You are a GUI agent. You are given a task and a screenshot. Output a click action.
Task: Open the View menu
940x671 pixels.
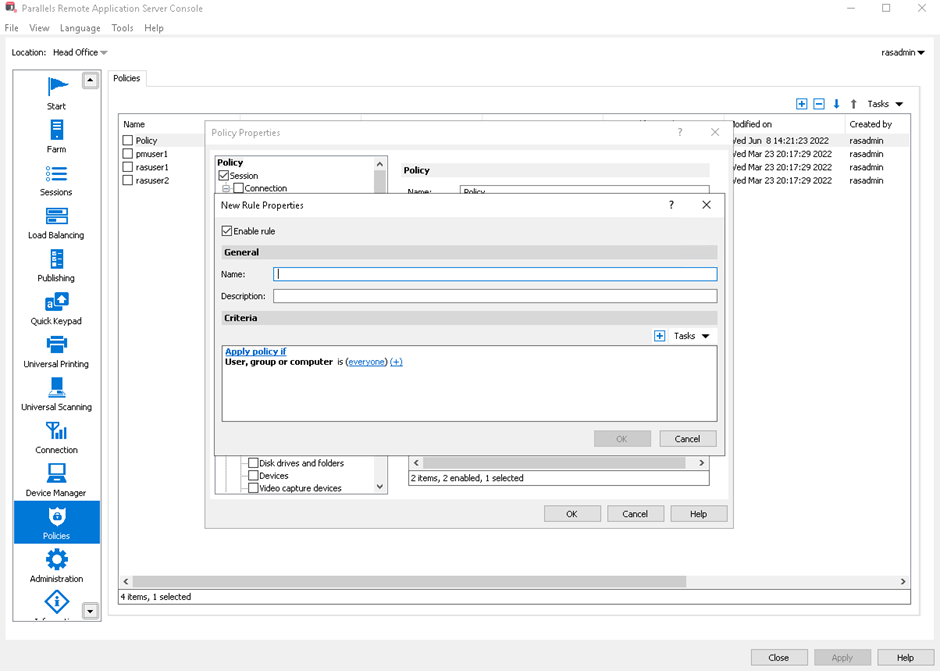[x=39, y=28]
